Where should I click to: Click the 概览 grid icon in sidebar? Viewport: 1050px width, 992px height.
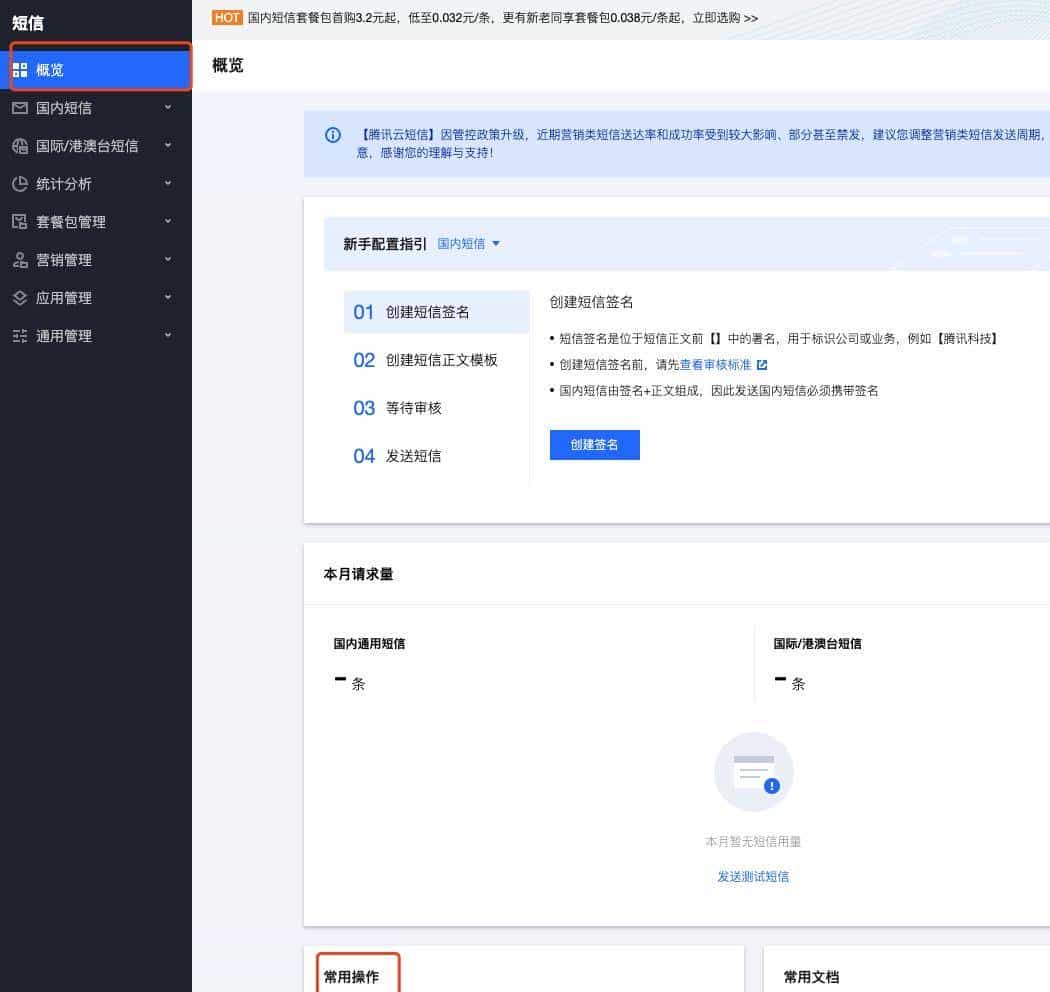22,68
